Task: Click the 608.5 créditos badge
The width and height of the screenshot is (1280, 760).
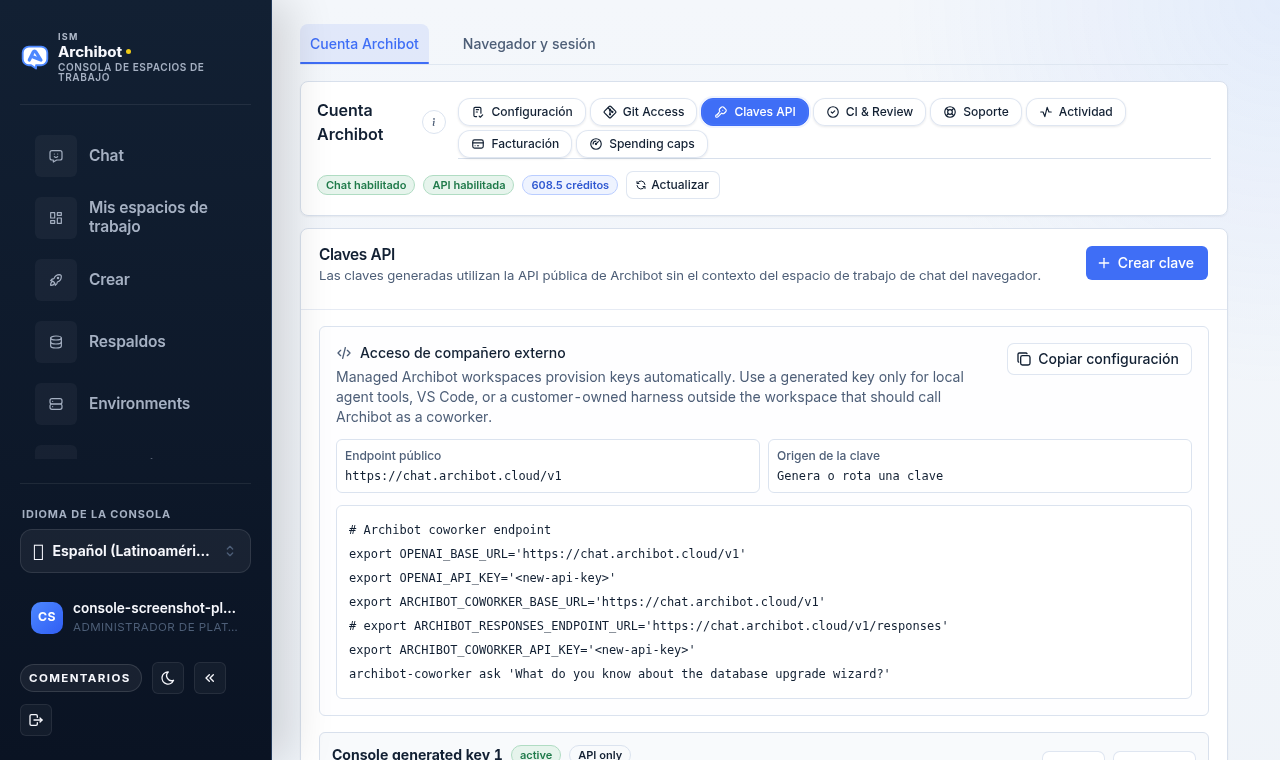Action: 570,185
